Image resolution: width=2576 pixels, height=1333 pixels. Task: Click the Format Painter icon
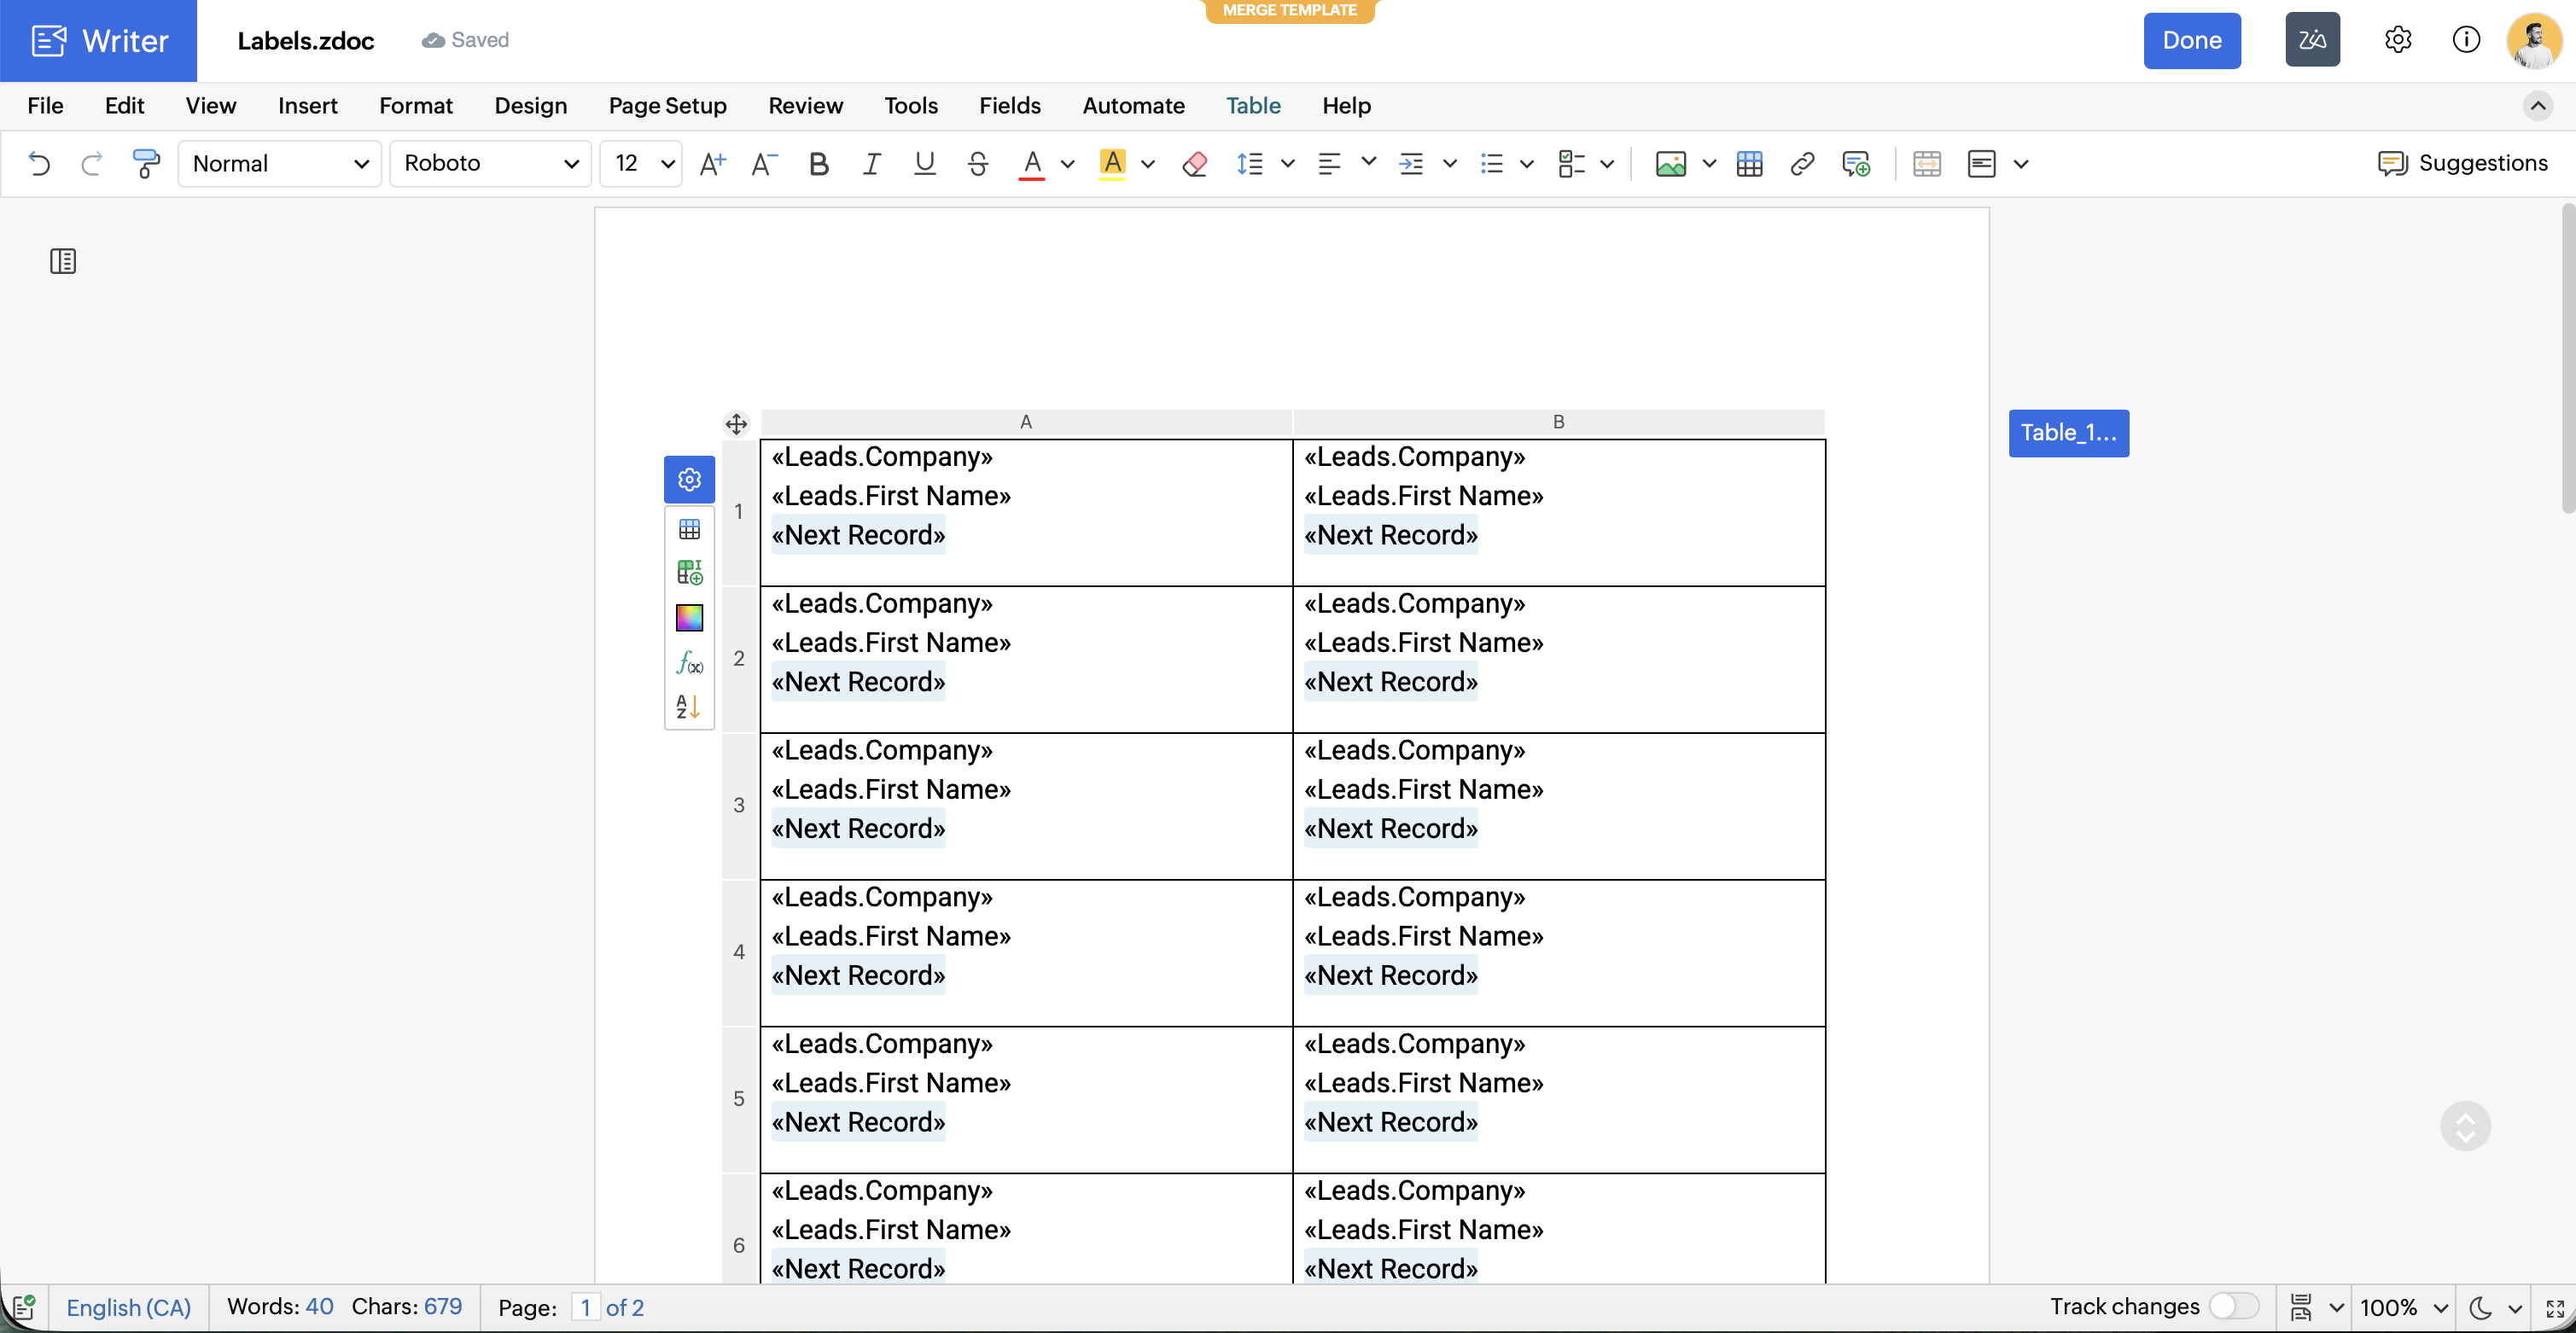146,163
